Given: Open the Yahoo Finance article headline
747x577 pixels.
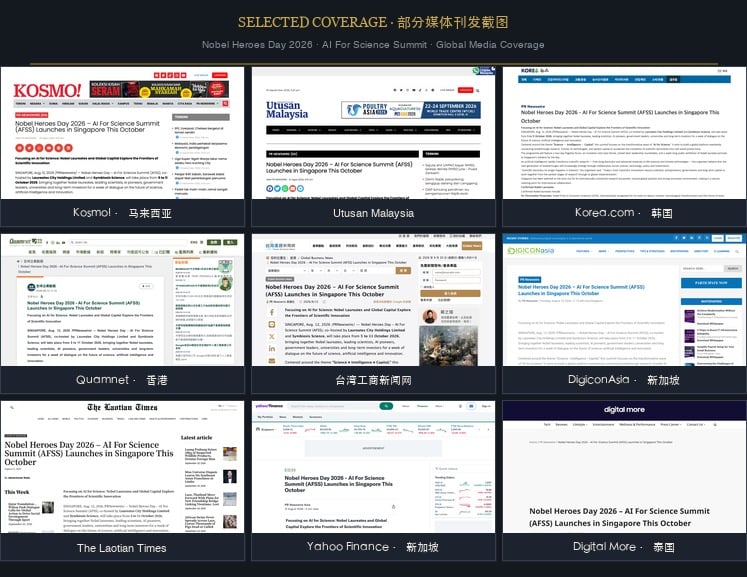Looking at the screenshot, I should click(338, 484).
